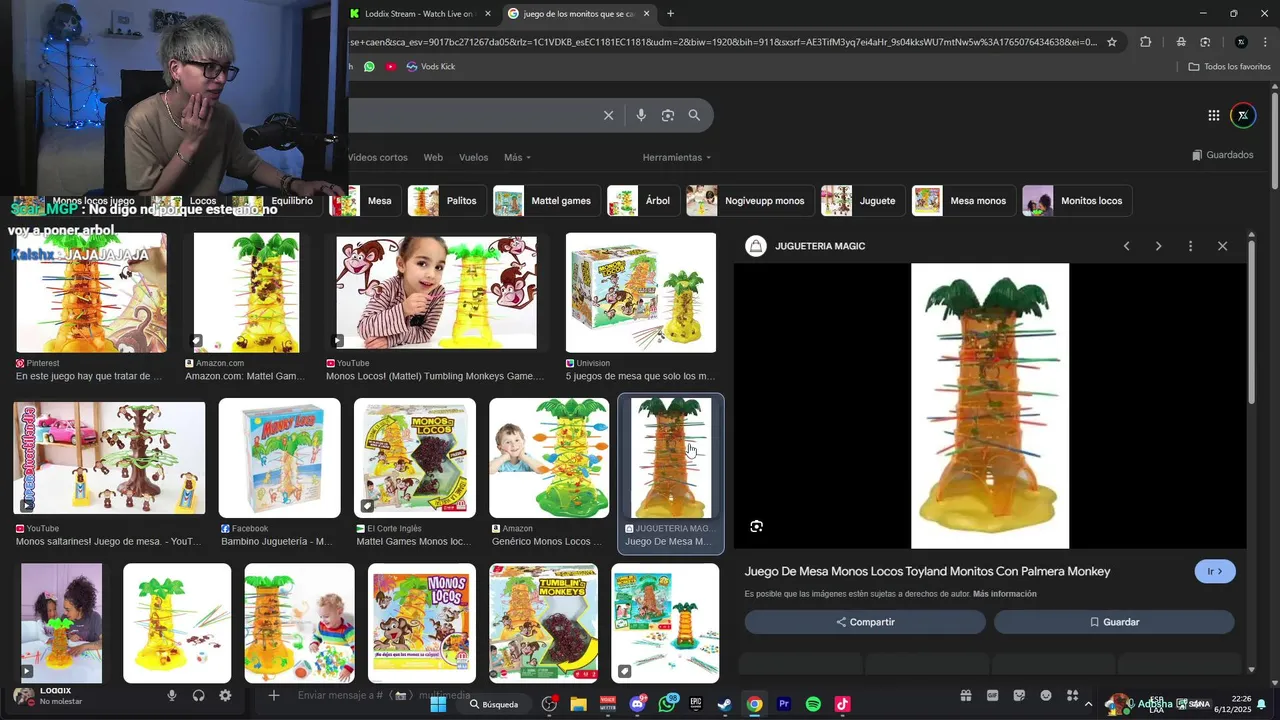1280x720 pixels.
Task: Deafen audio with Discord headphones icon
Action: tap(199, 696)
